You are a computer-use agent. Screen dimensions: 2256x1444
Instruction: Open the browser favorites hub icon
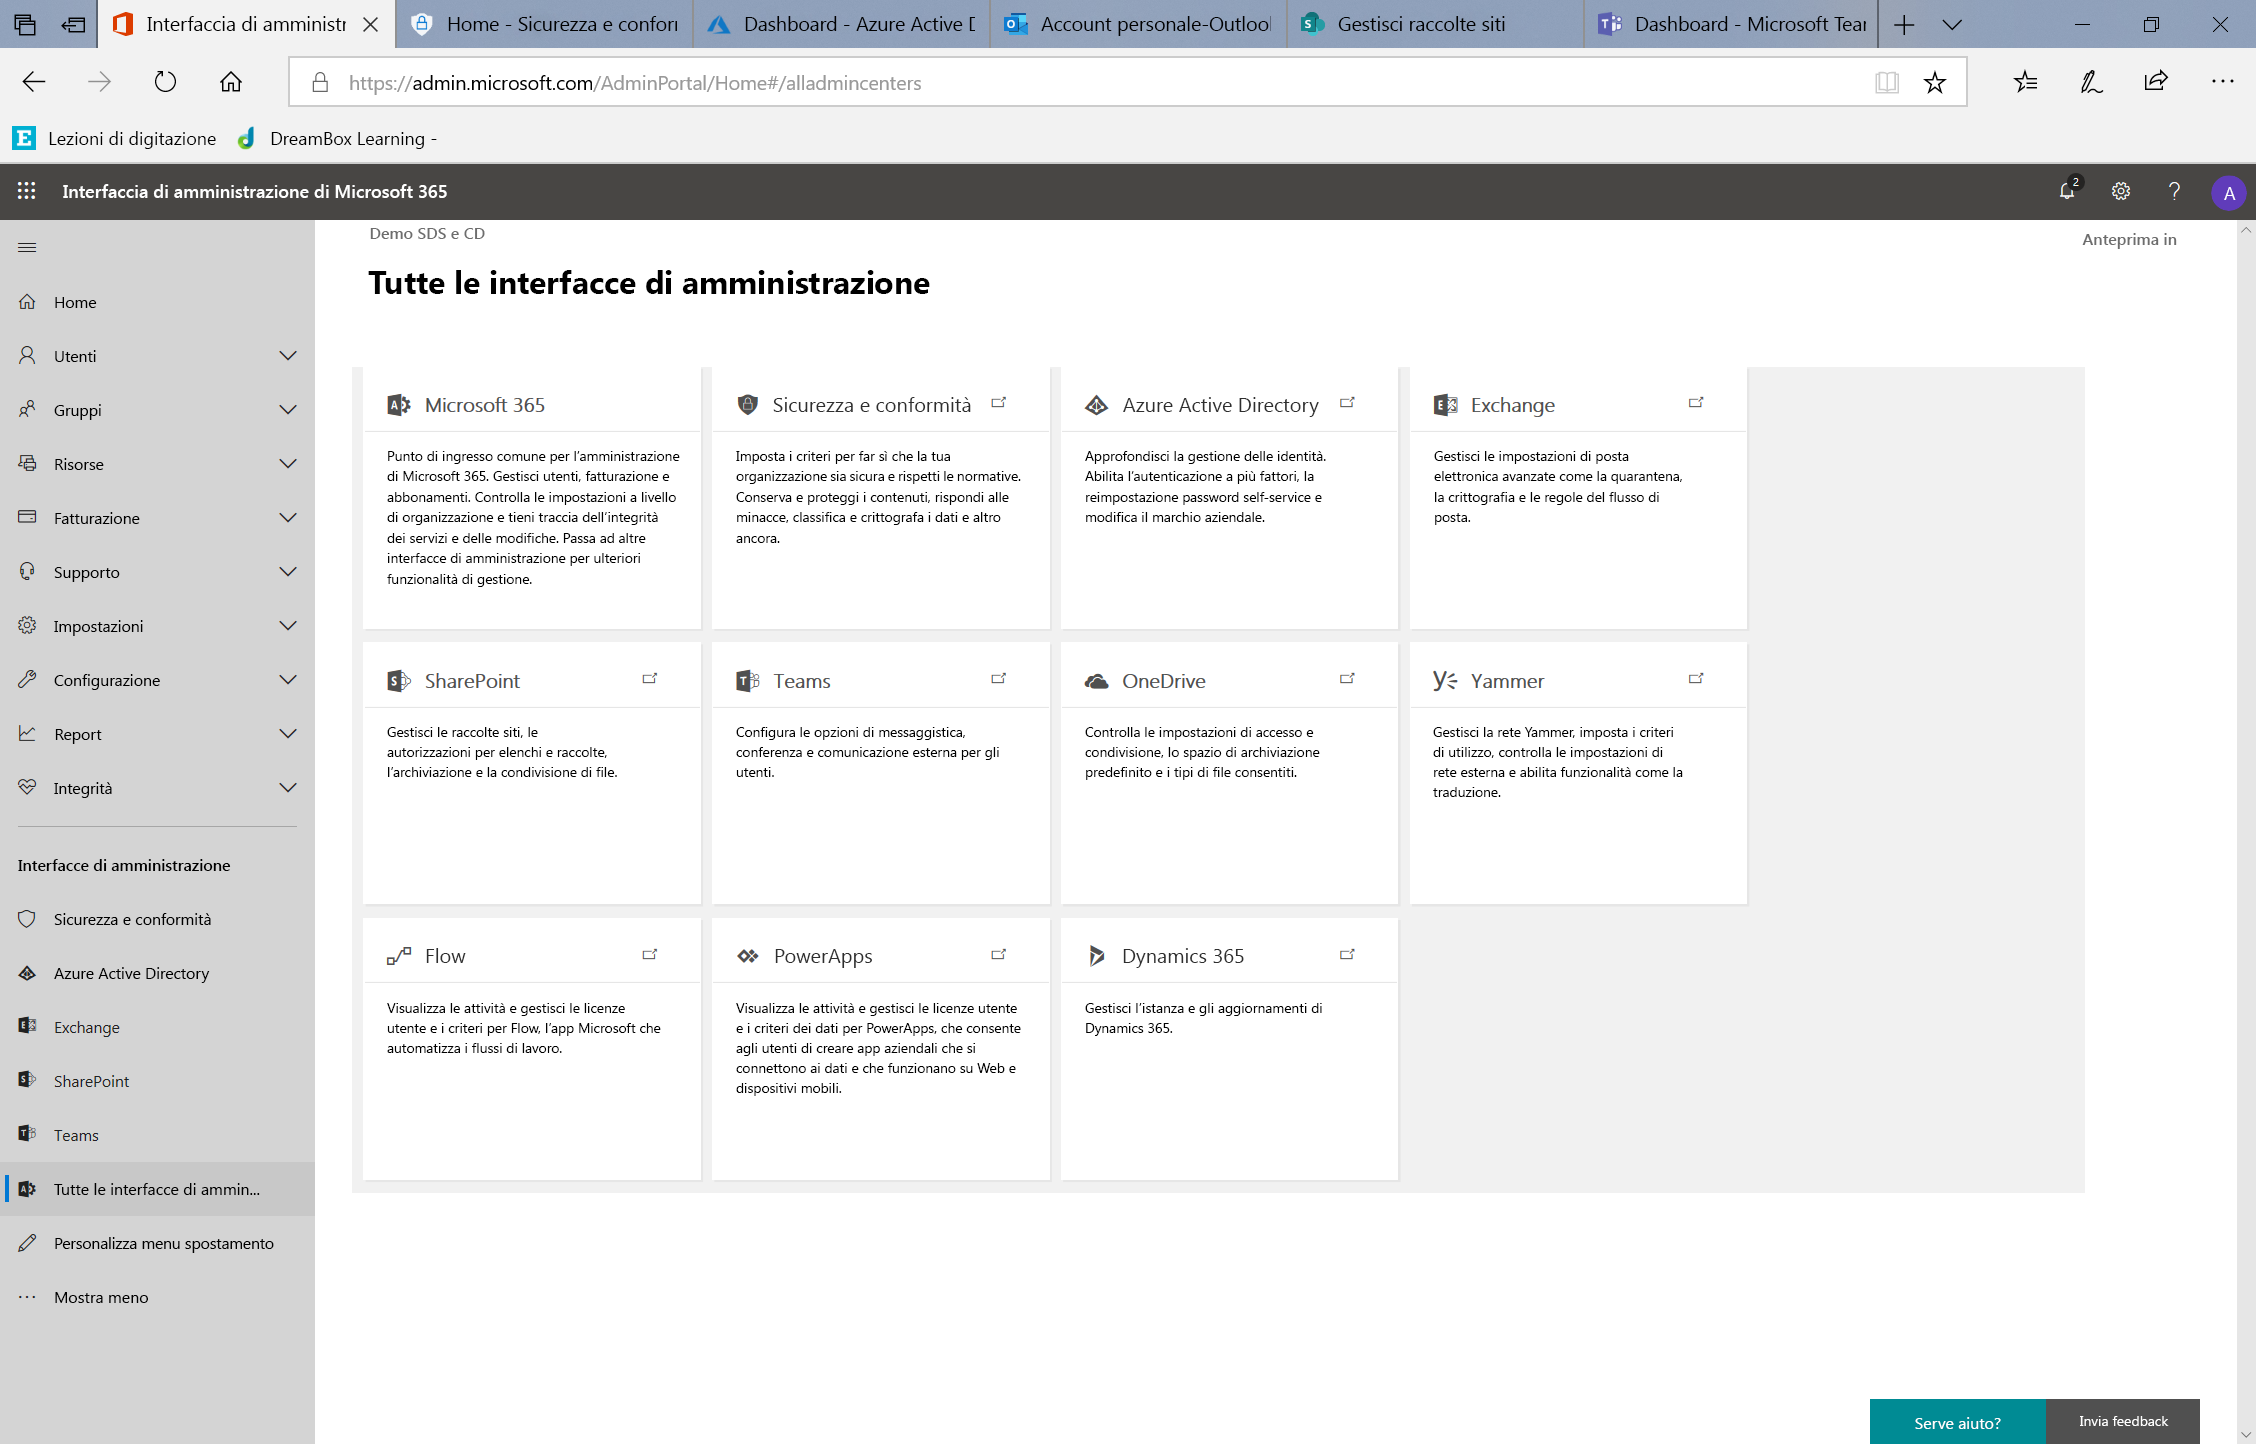2026,82
